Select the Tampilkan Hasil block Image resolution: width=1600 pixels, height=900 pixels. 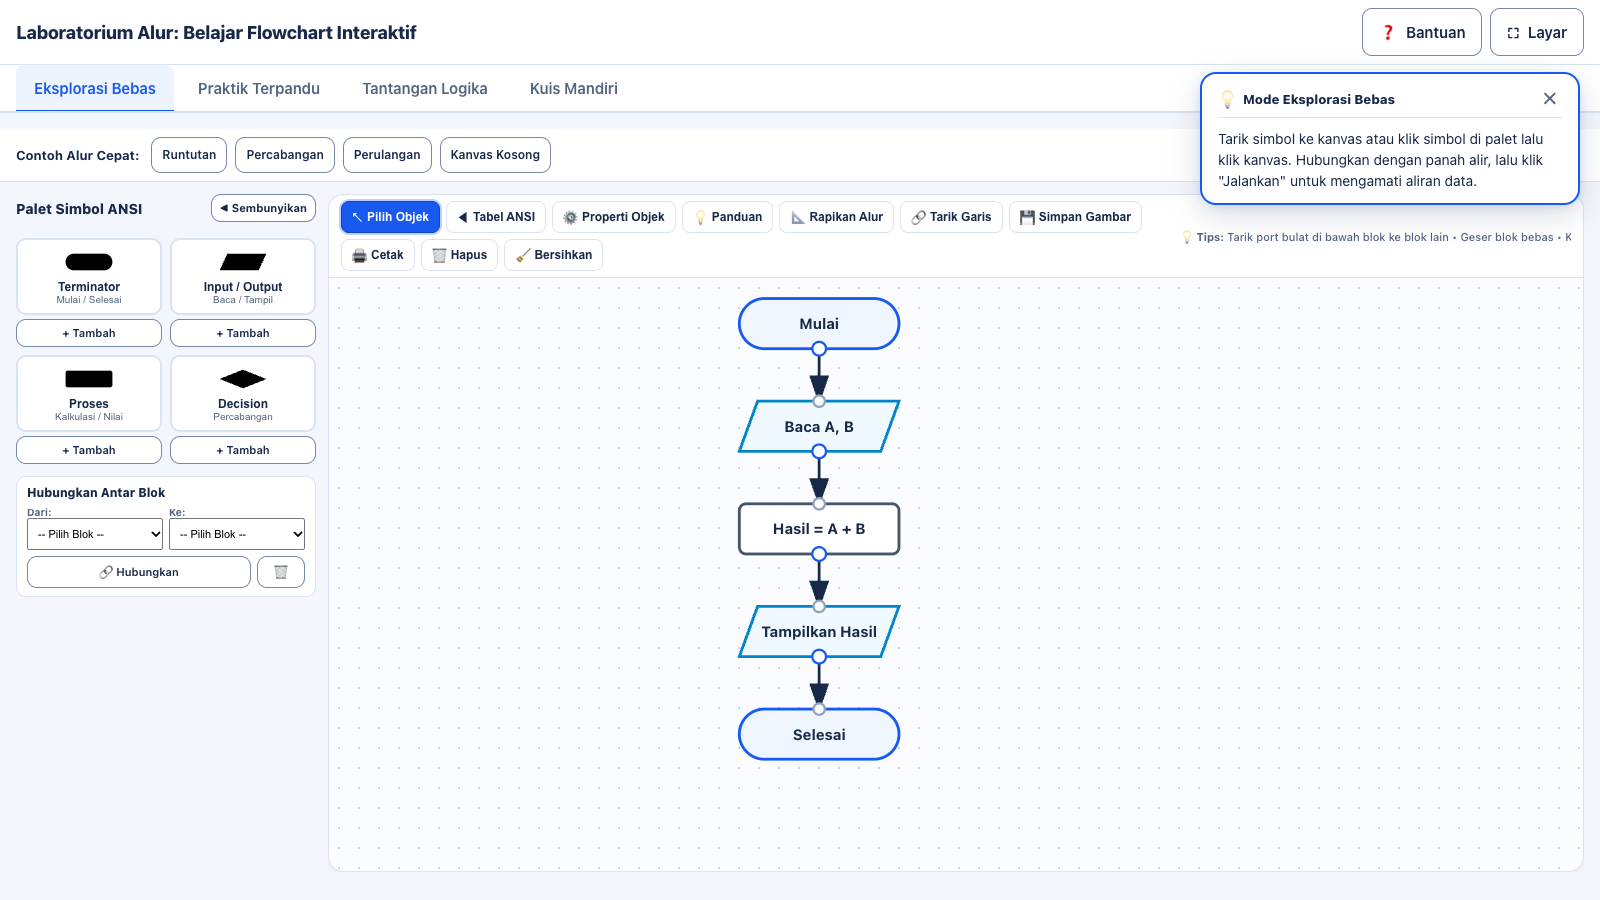(x=819, y=632)
